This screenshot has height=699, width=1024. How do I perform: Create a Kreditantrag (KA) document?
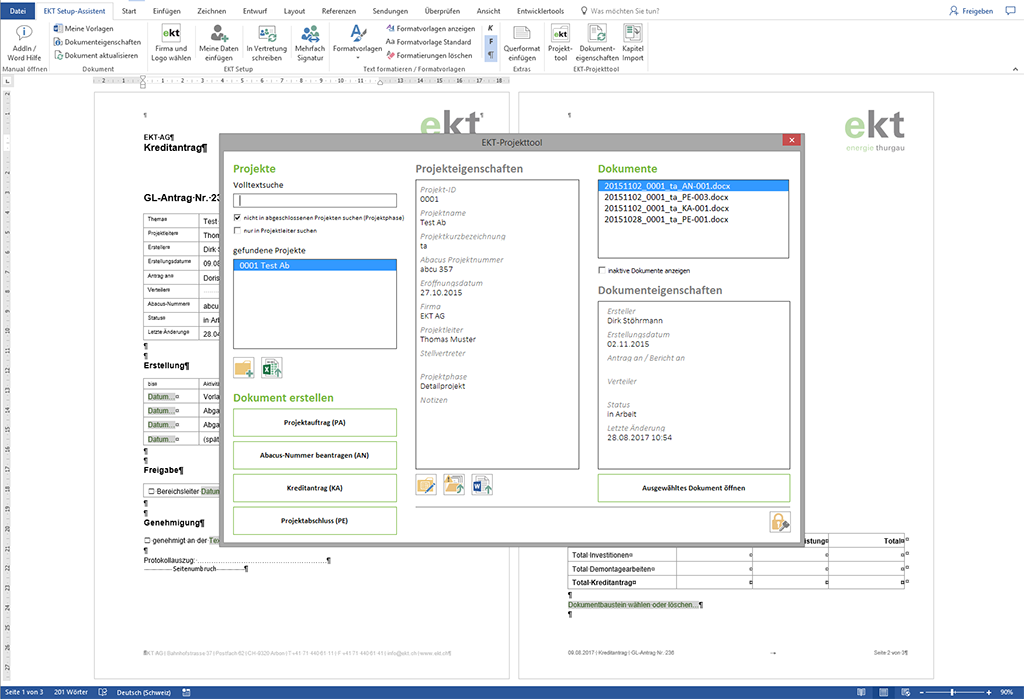click(315, 488)
